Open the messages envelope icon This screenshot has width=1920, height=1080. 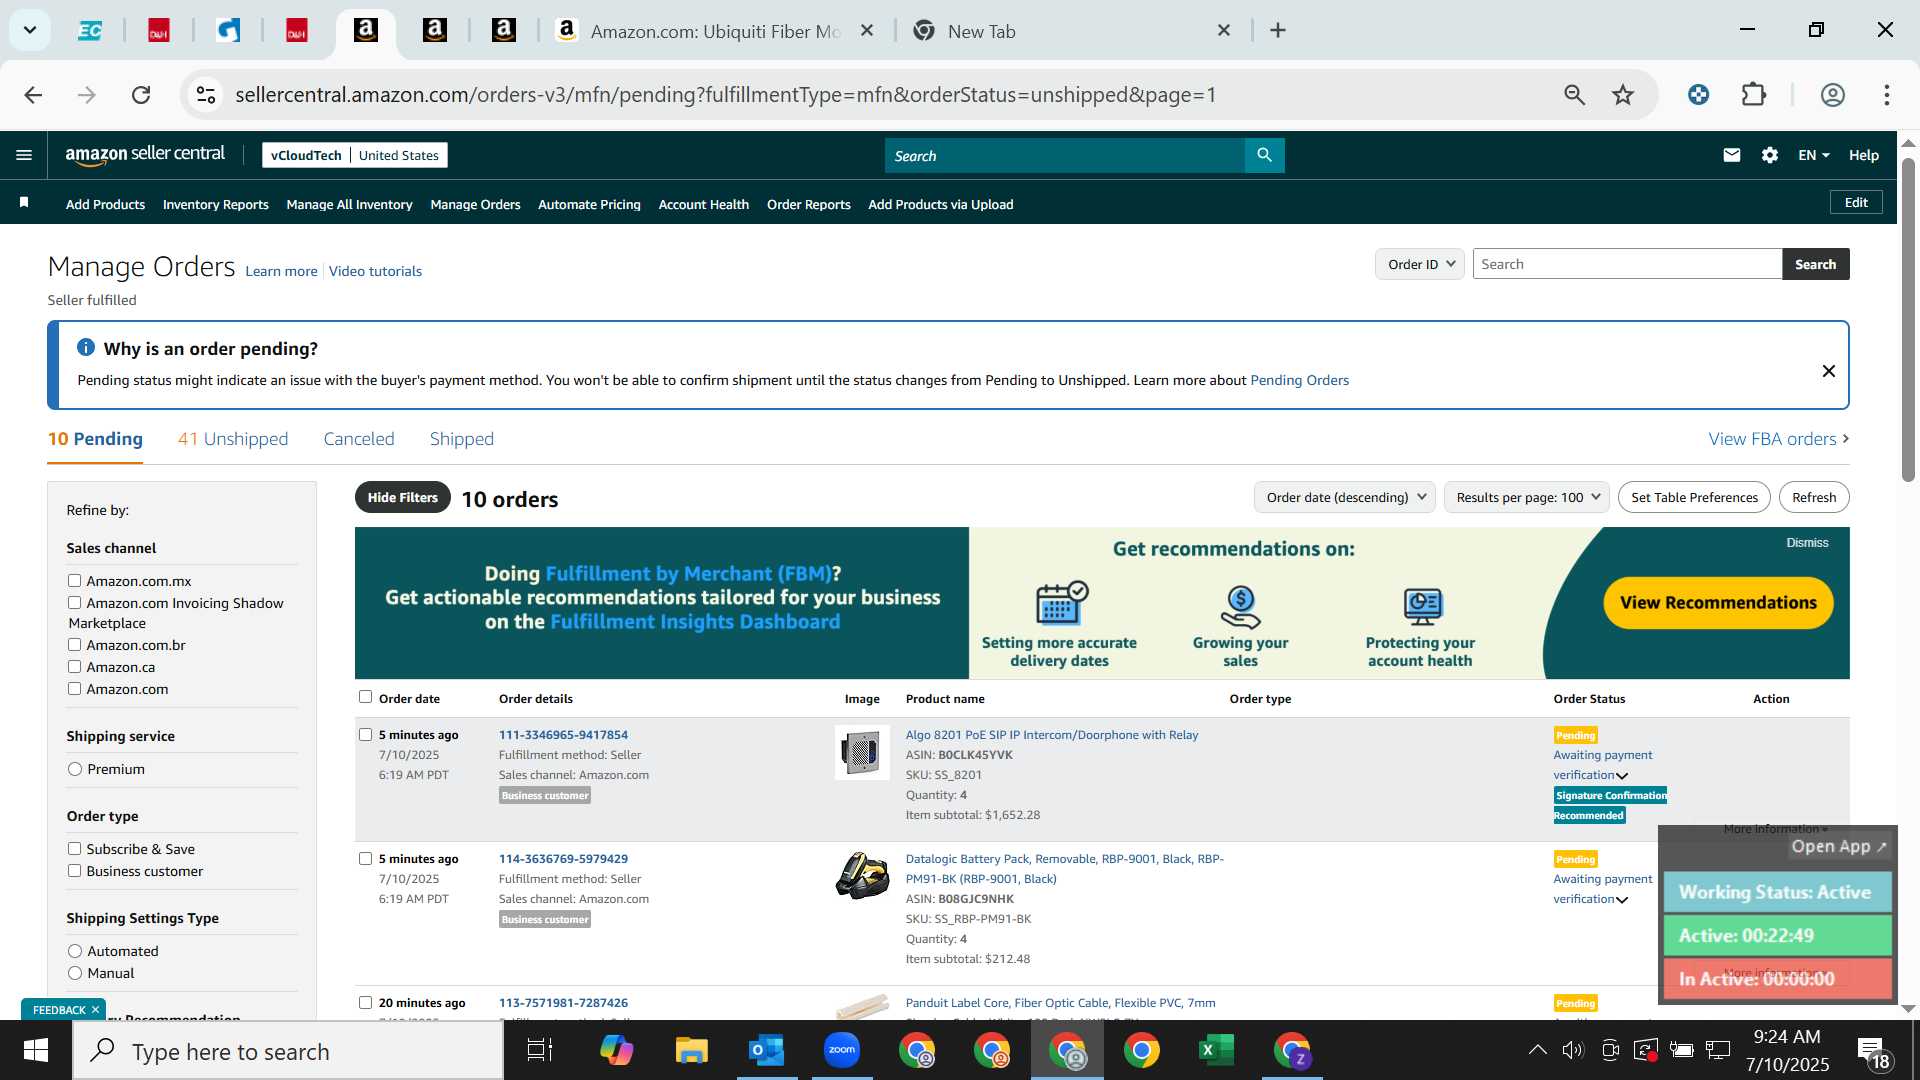[x=1732, y=155]
